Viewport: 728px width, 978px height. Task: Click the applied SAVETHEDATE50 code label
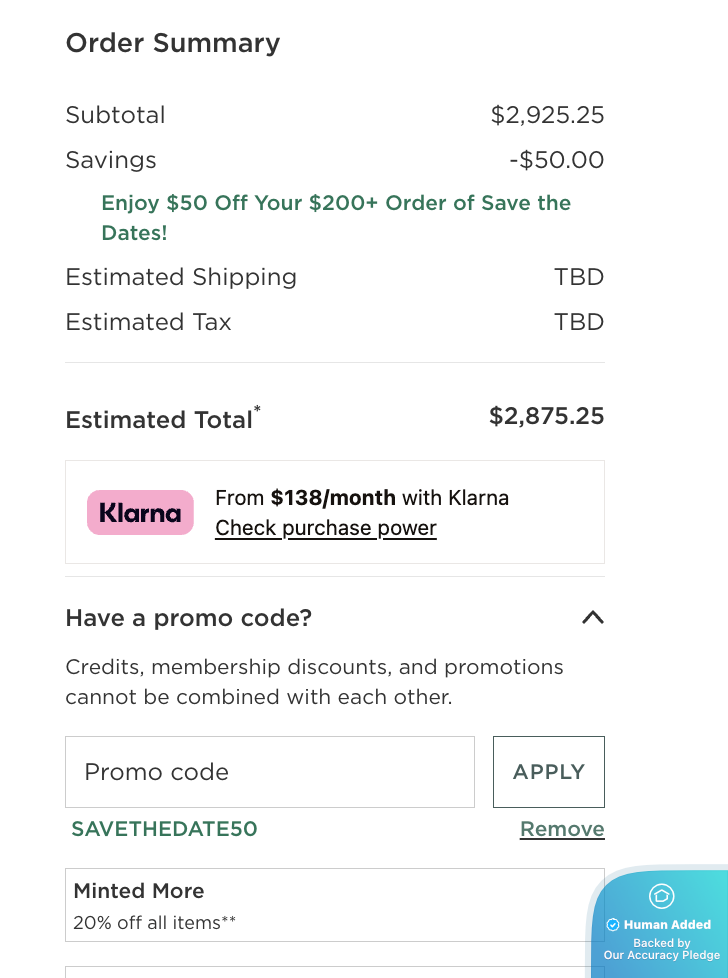tap(165, 829)
